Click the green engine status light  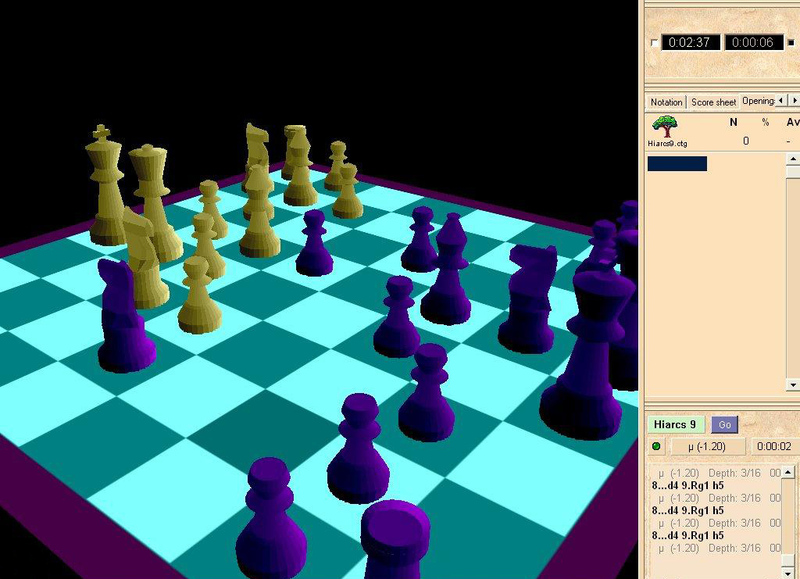656,446
